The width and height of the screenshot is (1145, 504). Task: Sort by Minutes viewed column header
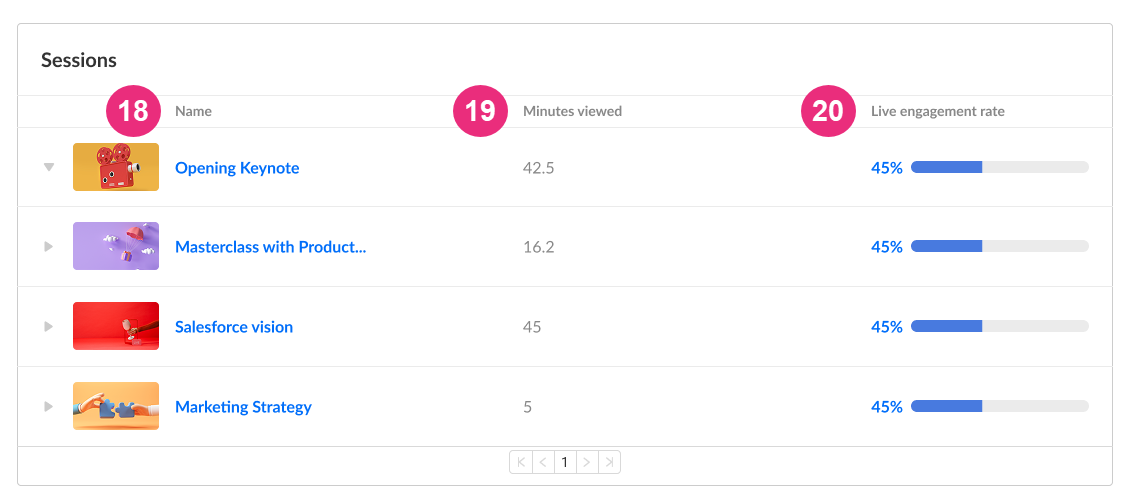click(x=572, y=112)
